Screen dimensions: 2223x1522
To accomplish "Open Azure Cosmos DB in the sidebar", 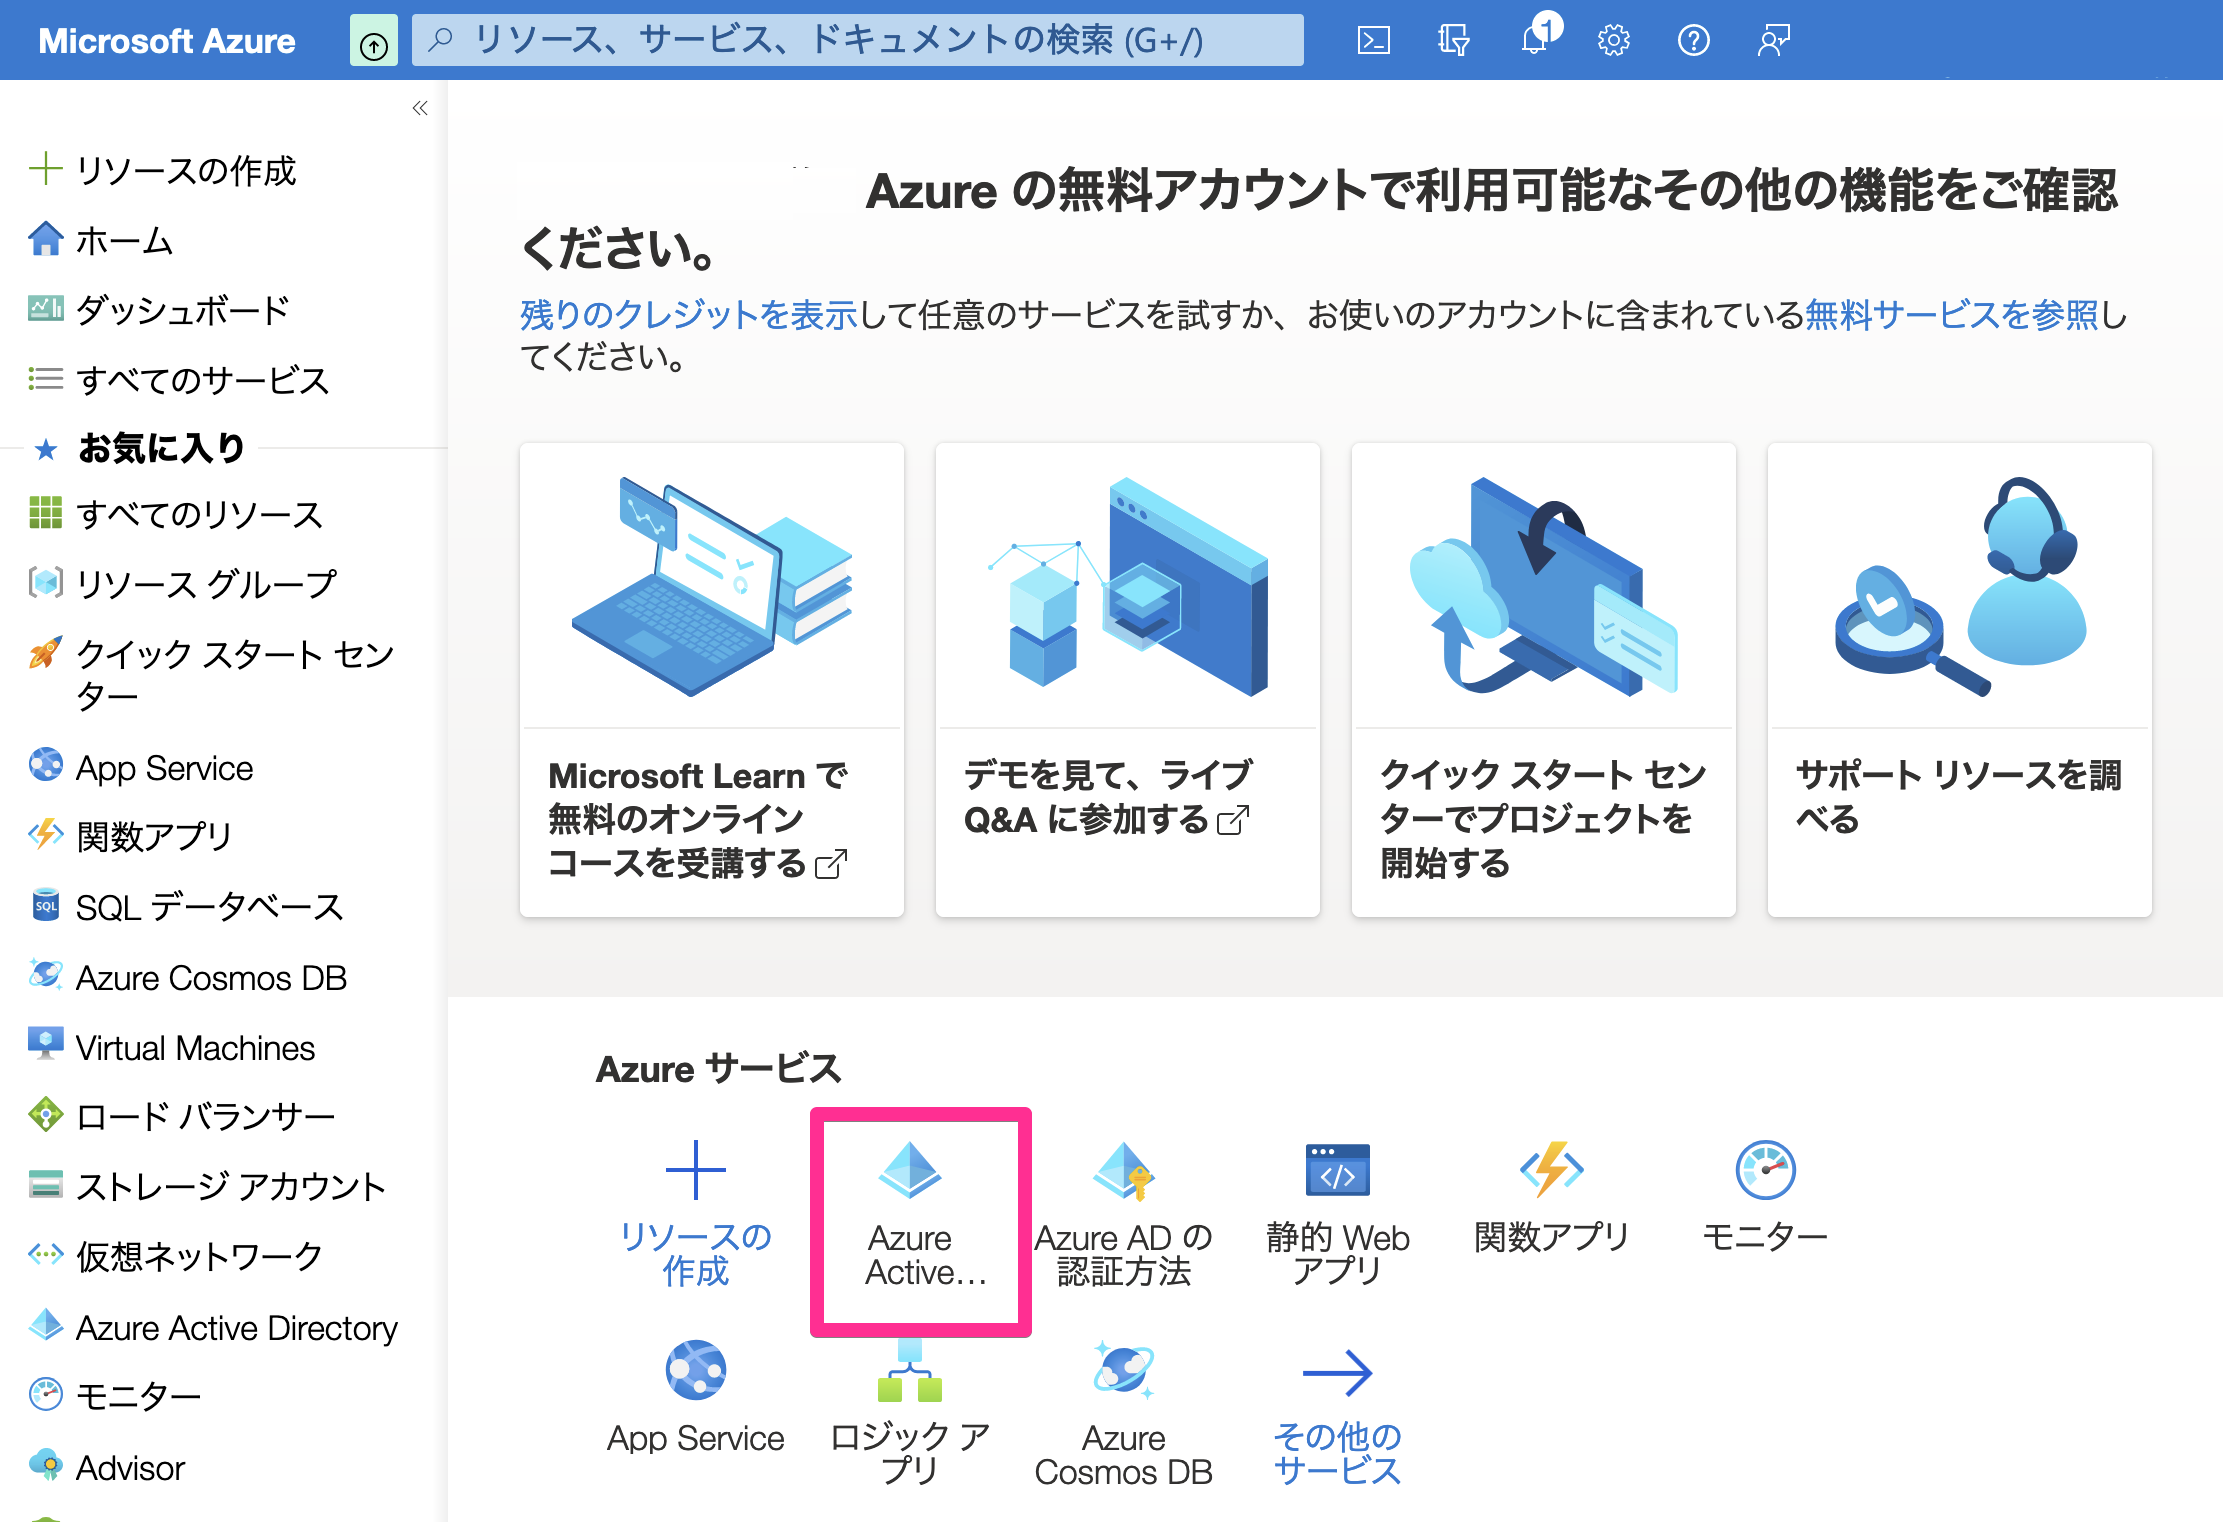I will pyautogui.click(x=187, y=977).
